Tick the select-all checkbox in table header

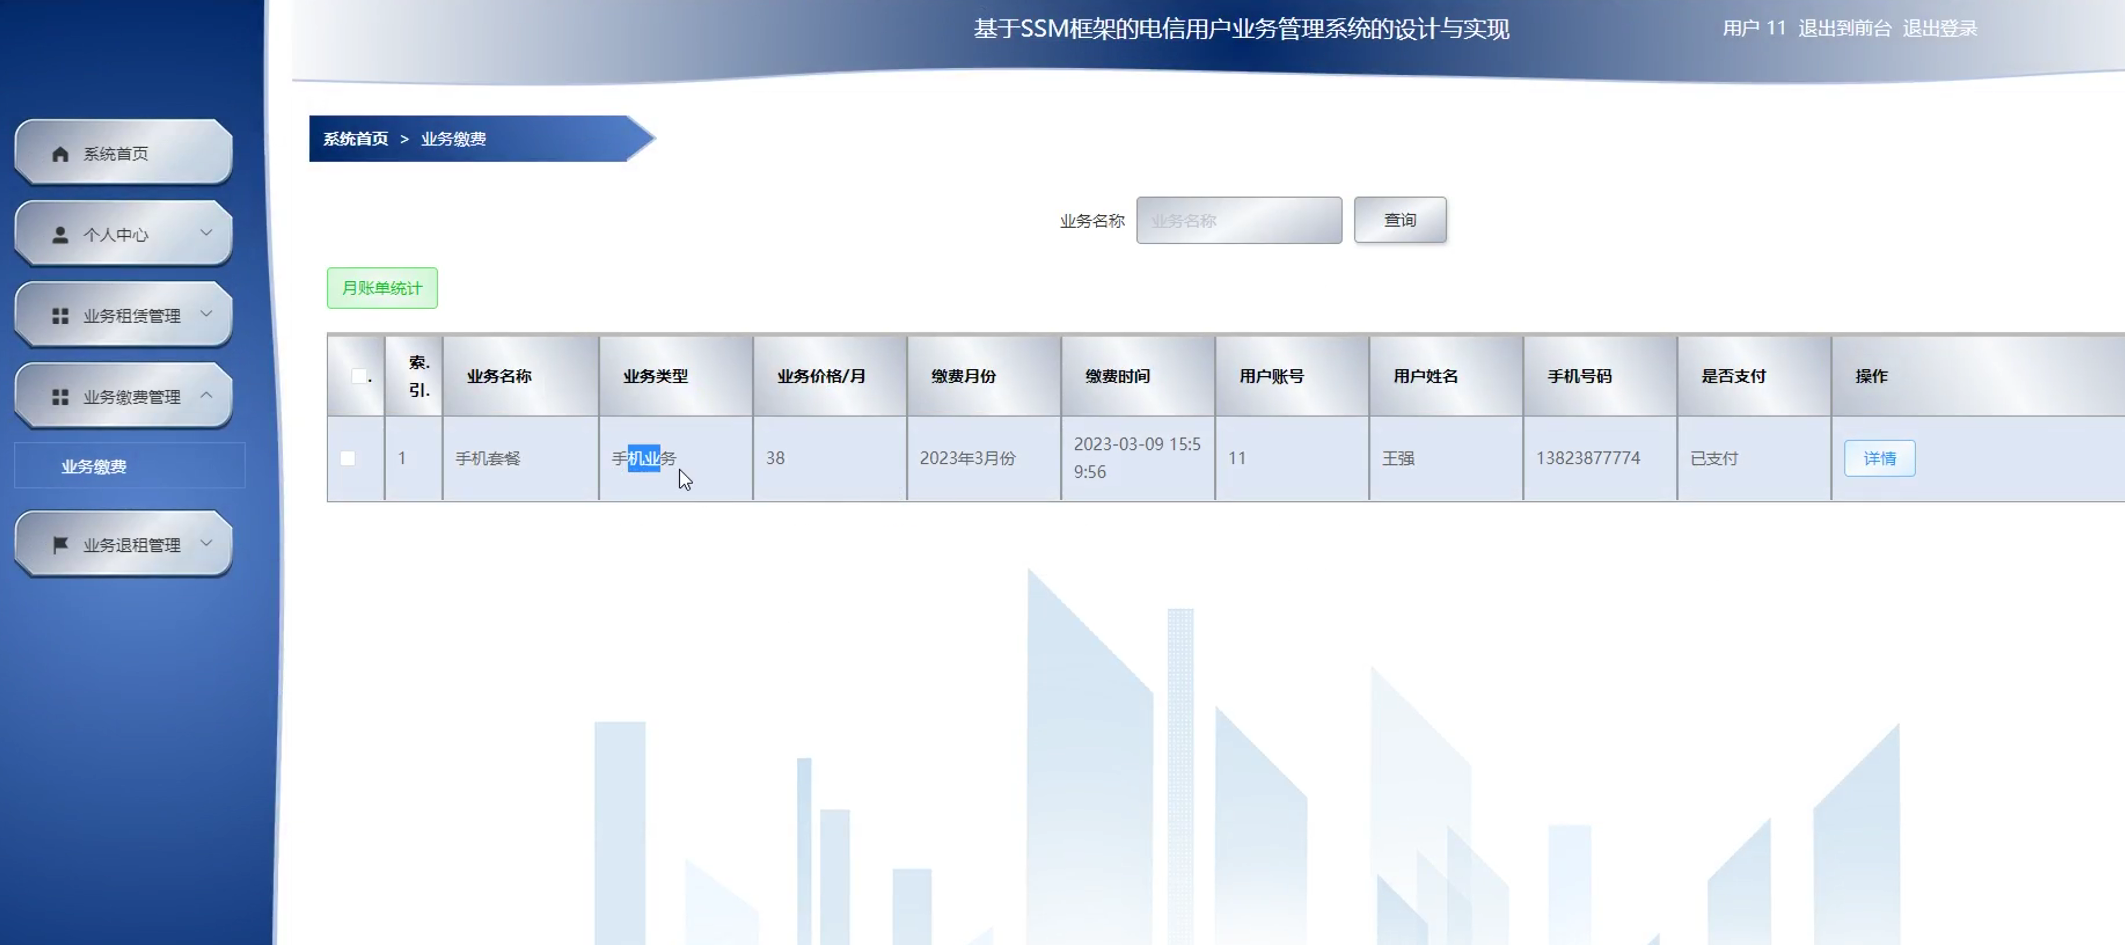(x=358, y=376)
